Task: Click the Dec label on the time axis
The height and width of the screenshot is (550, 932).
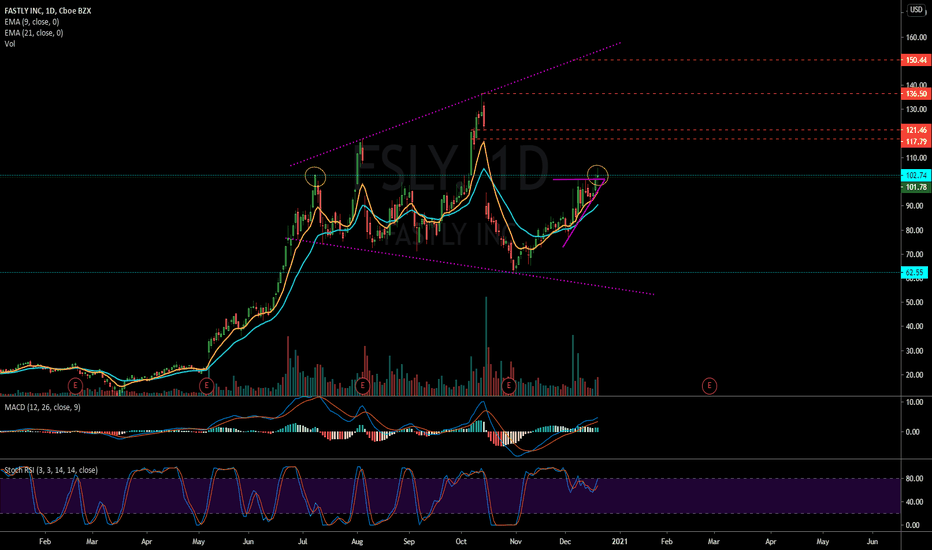Action: point(565,542)
